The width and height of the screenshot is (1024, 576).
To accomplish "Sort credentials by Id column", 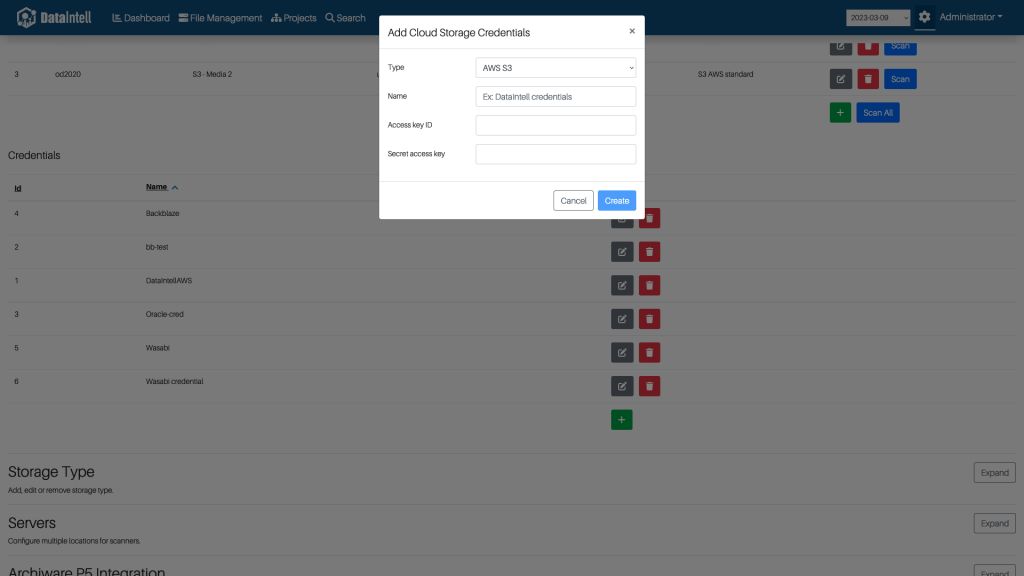I will 18,188.
